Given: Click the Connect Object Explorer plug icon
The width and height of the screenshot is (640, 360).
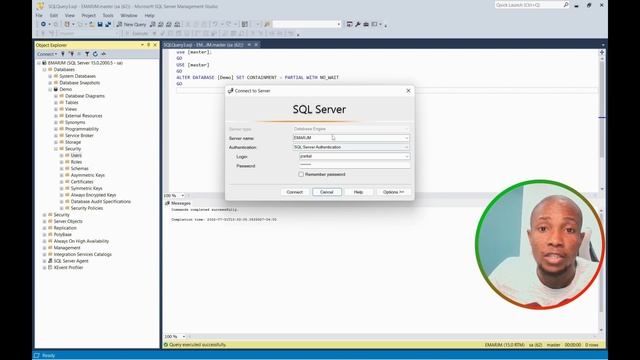Looking at the screenshot, I should [x=63, y=54].
